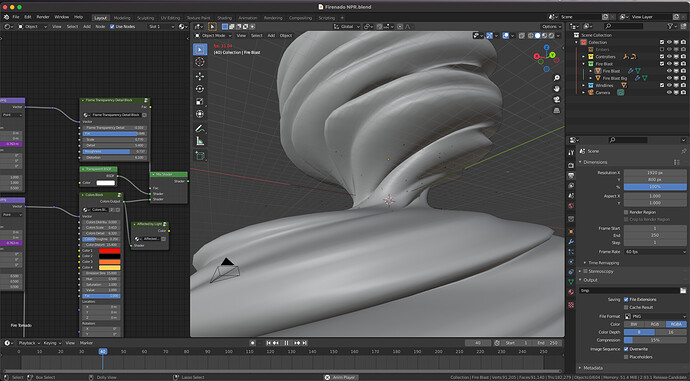Open the Render menu

pyautogui.click(x=43, y=17)
